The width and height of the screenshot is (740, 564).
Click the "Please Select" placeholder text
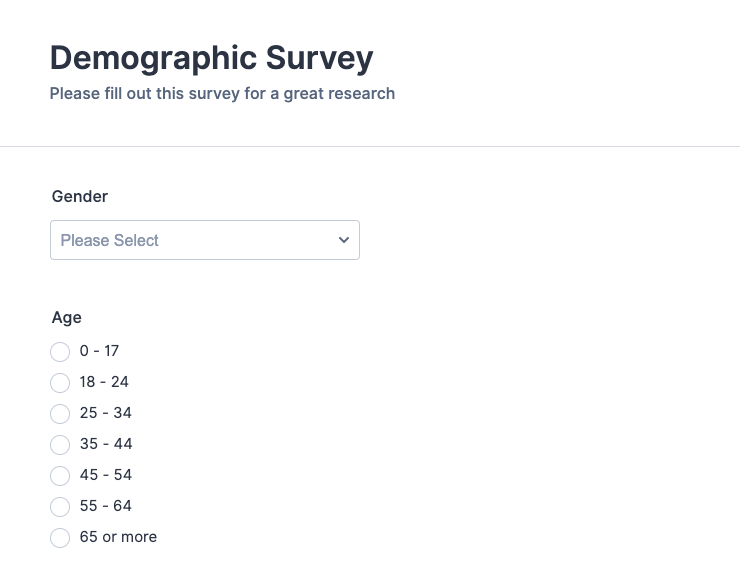pyautogui.click(x=110, y=240)
